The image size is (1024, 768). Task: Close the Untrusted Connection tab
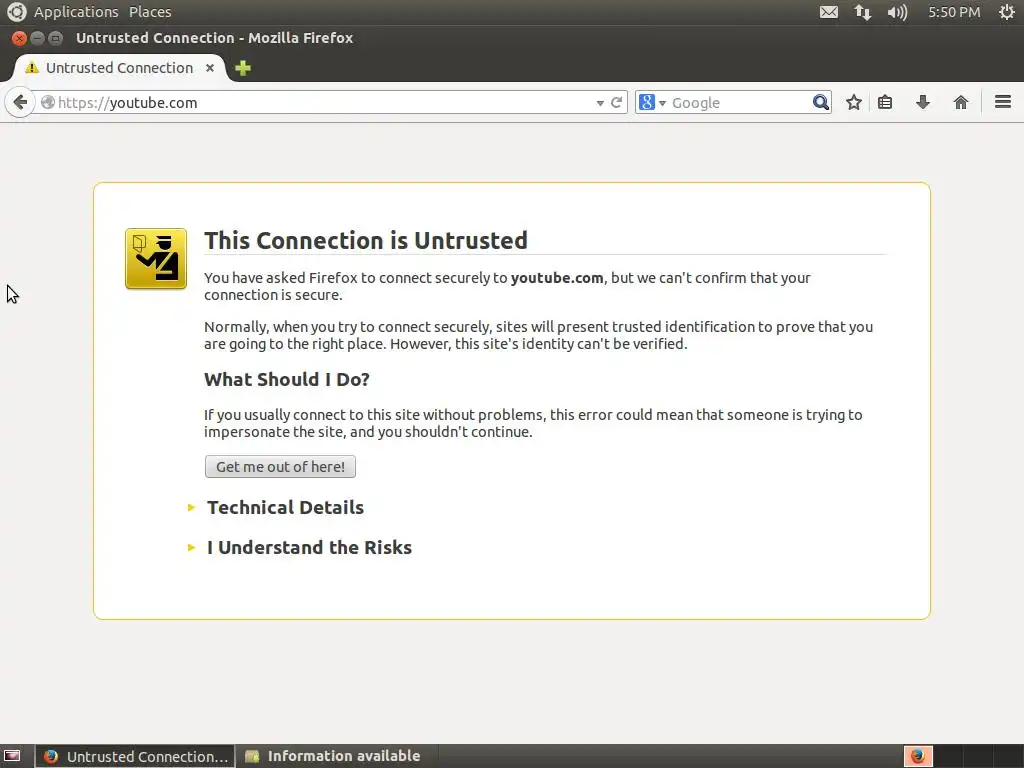click(210, 68)
